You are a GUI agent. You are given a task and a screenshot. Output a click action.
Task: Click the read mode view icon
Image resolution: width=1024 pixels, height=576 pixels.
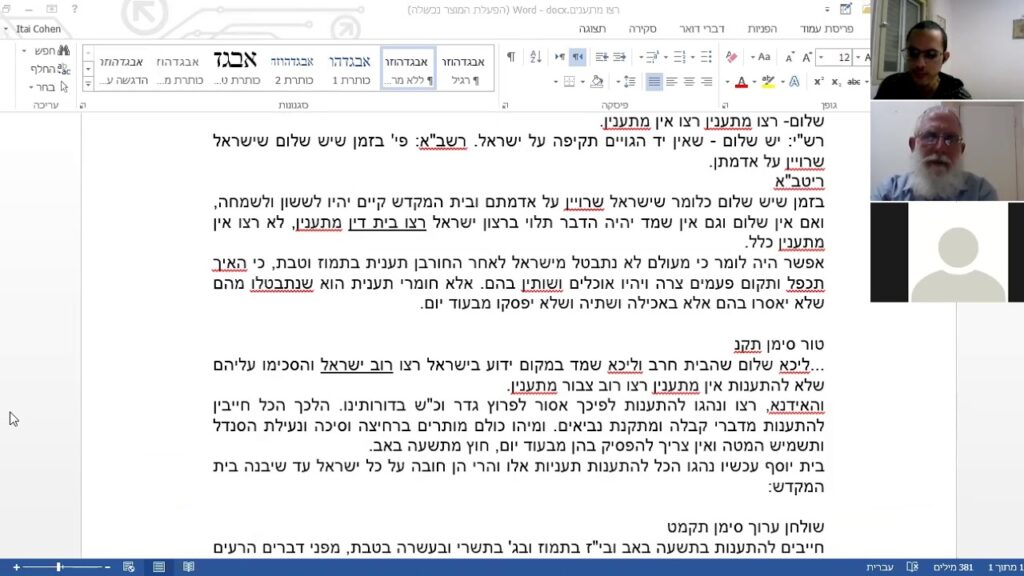(189, 567)
